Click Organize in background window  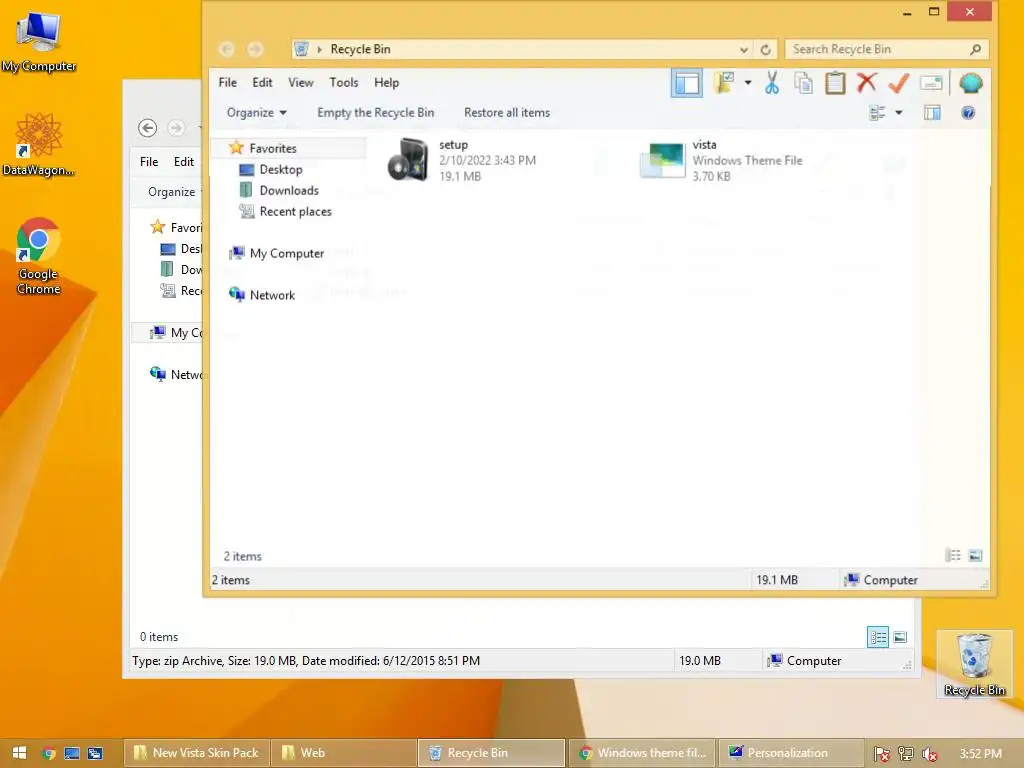point(171,191)
